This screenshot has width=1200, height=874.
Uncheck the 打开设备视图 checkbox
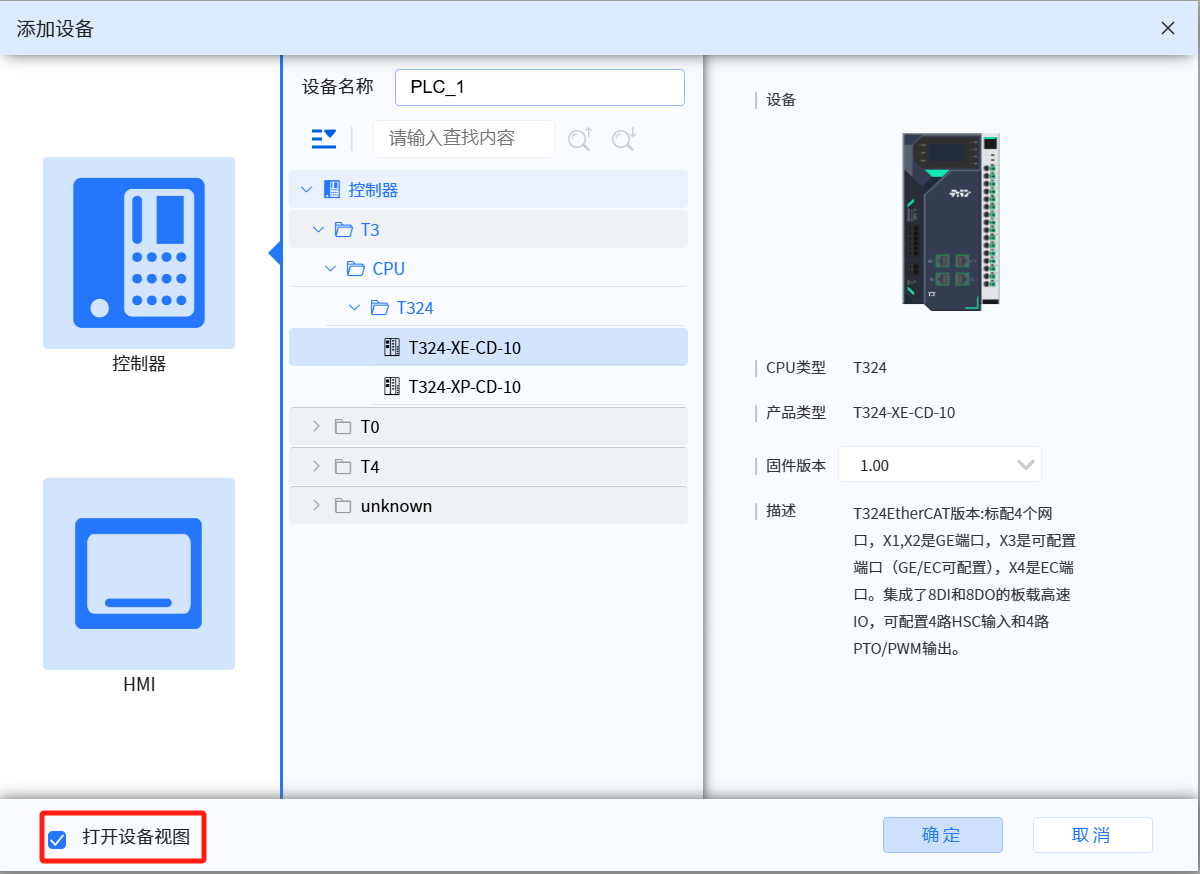tap(57, 837)
